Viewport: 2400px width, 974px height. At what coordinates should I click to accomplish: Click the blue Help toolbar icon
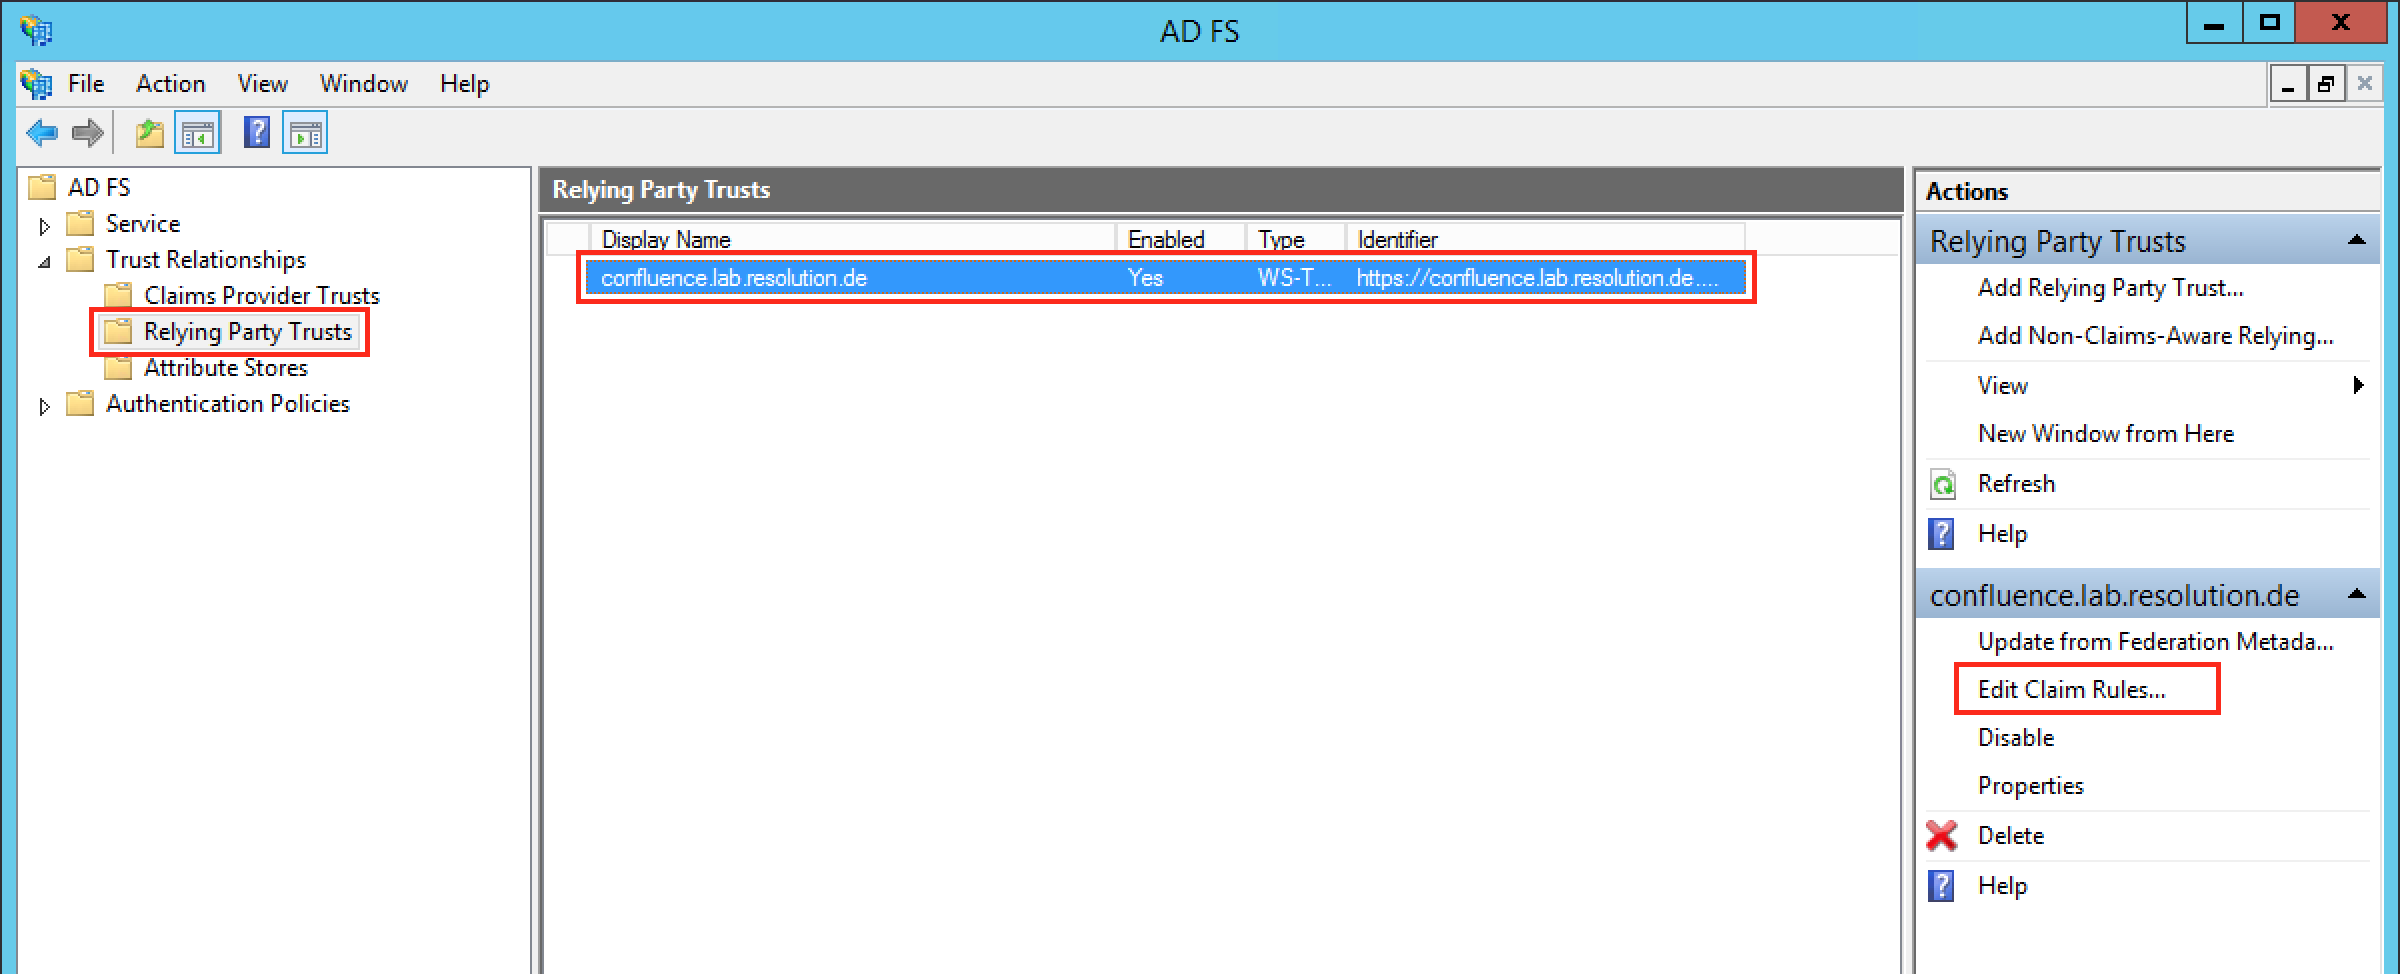coord(257,133)
